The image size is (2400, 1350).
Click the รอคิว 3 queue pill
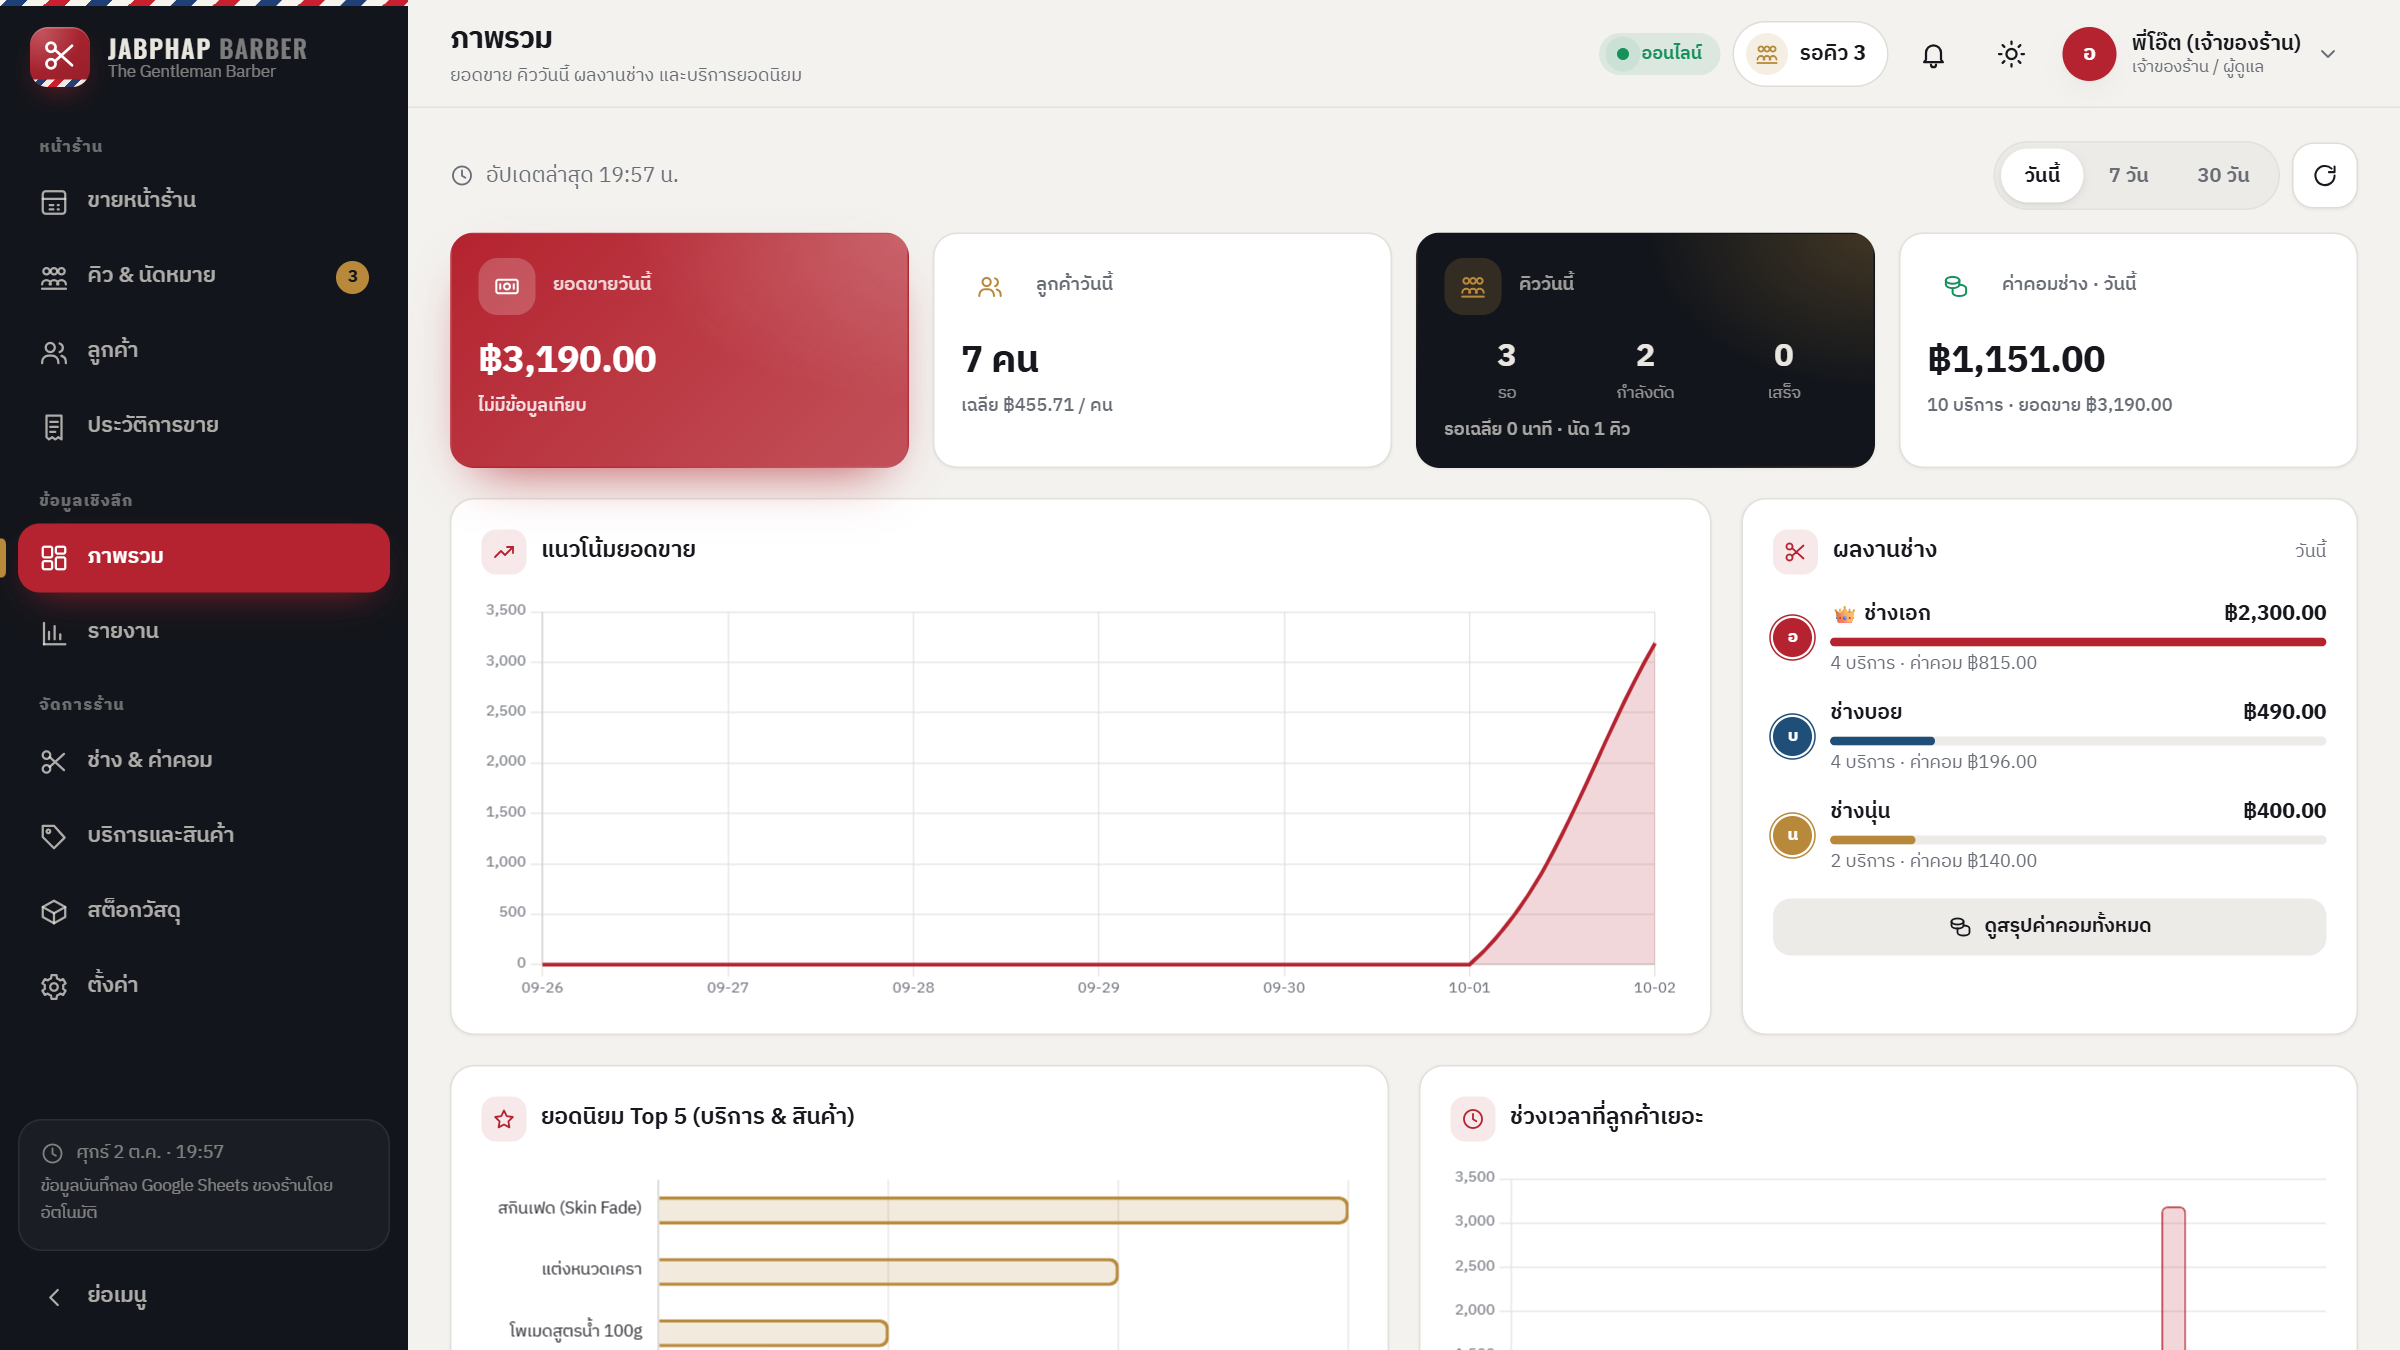pos(1810,54)
